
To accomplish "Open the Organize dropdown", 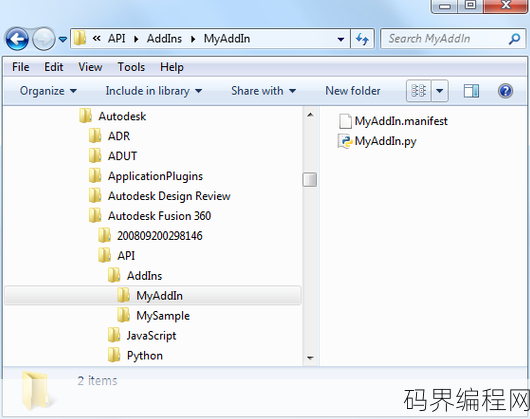I will pos(48,91).
